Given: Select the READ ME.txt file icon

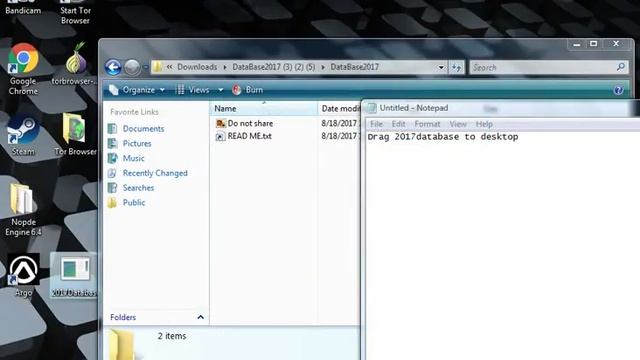Looking at the screenshot, I should coord(220,136).
